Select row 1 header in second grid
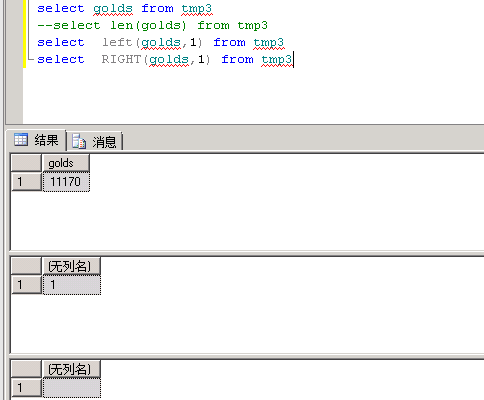The image size is (484, 400). tap(26, 285)
